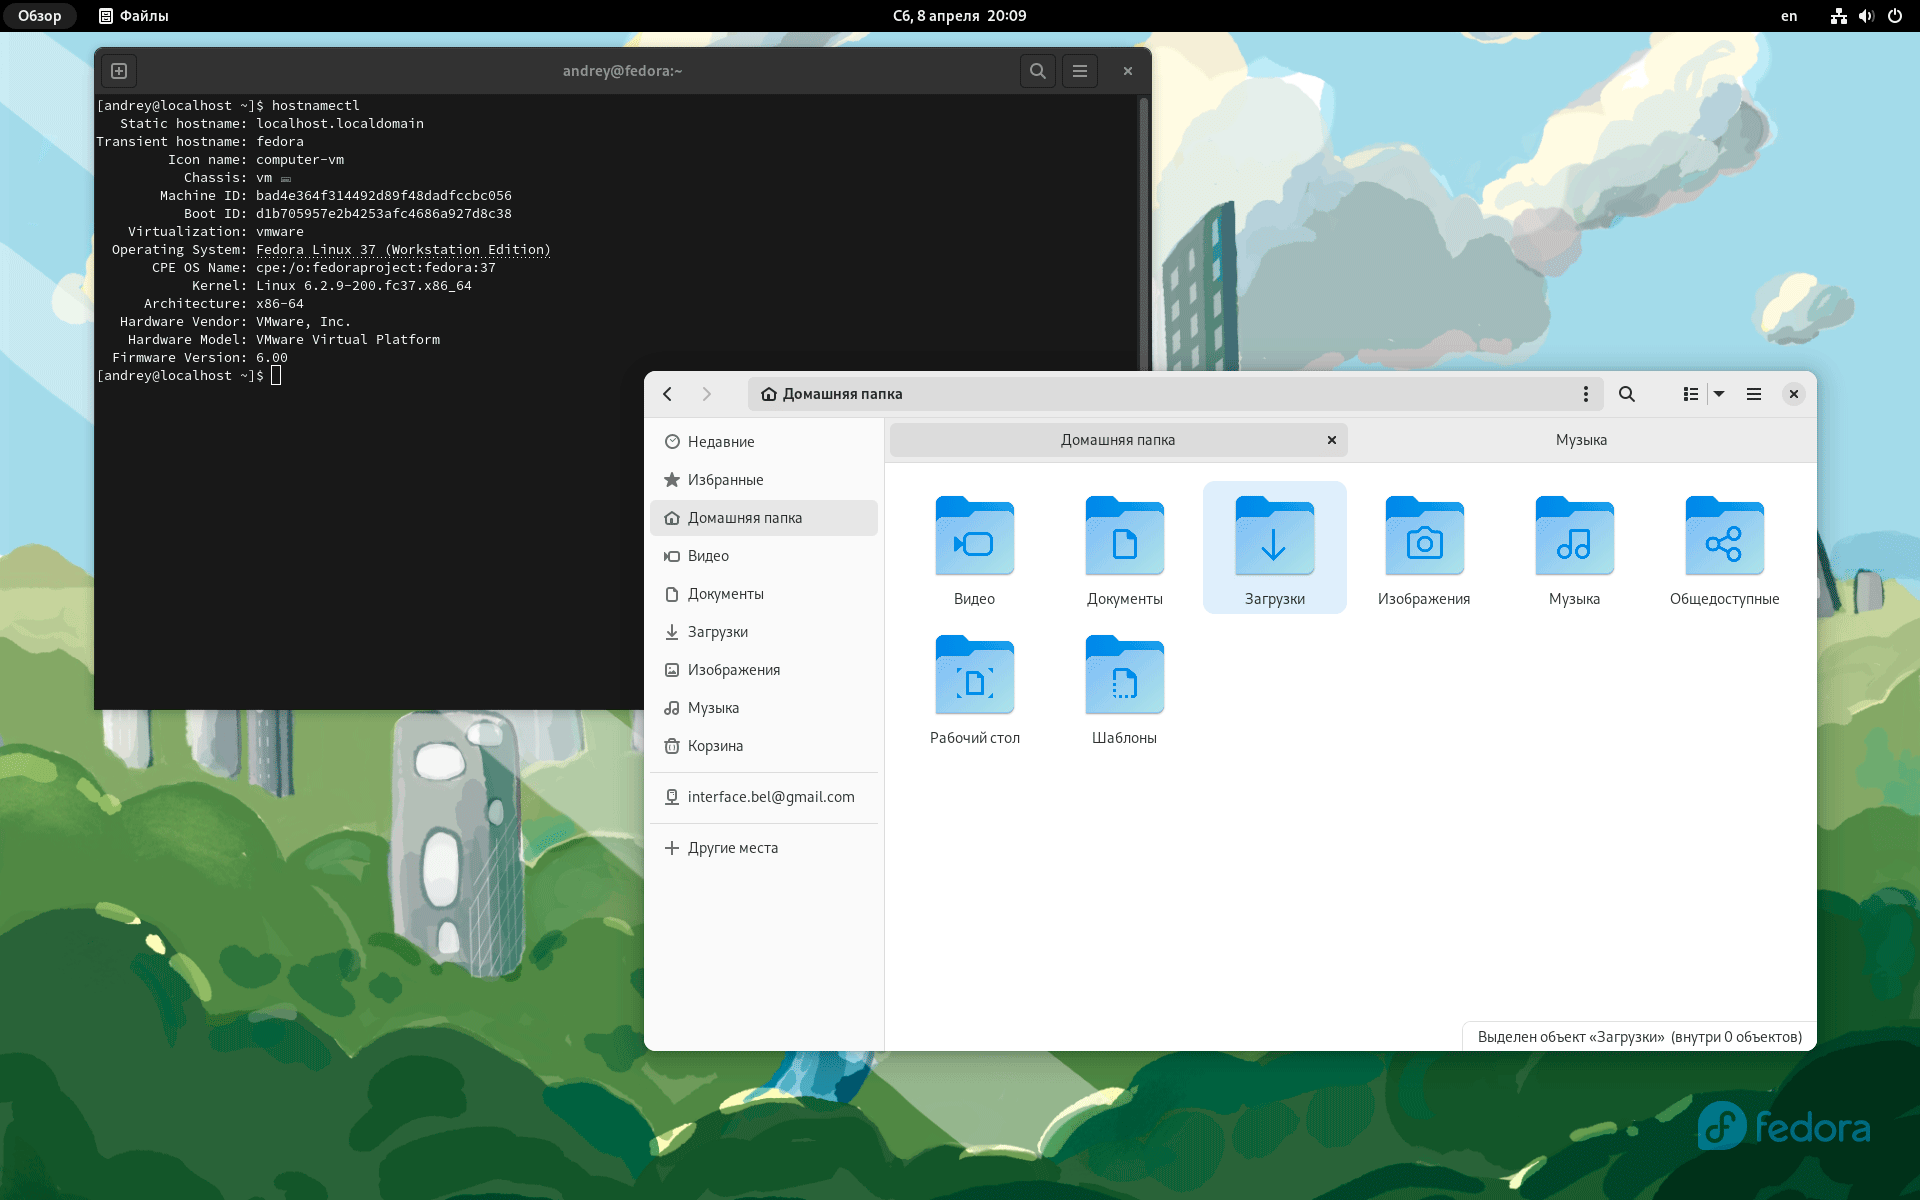Click Другие места in sidebar
The width and height of the screenshot is (1920, 1200).
pos(732,848)
